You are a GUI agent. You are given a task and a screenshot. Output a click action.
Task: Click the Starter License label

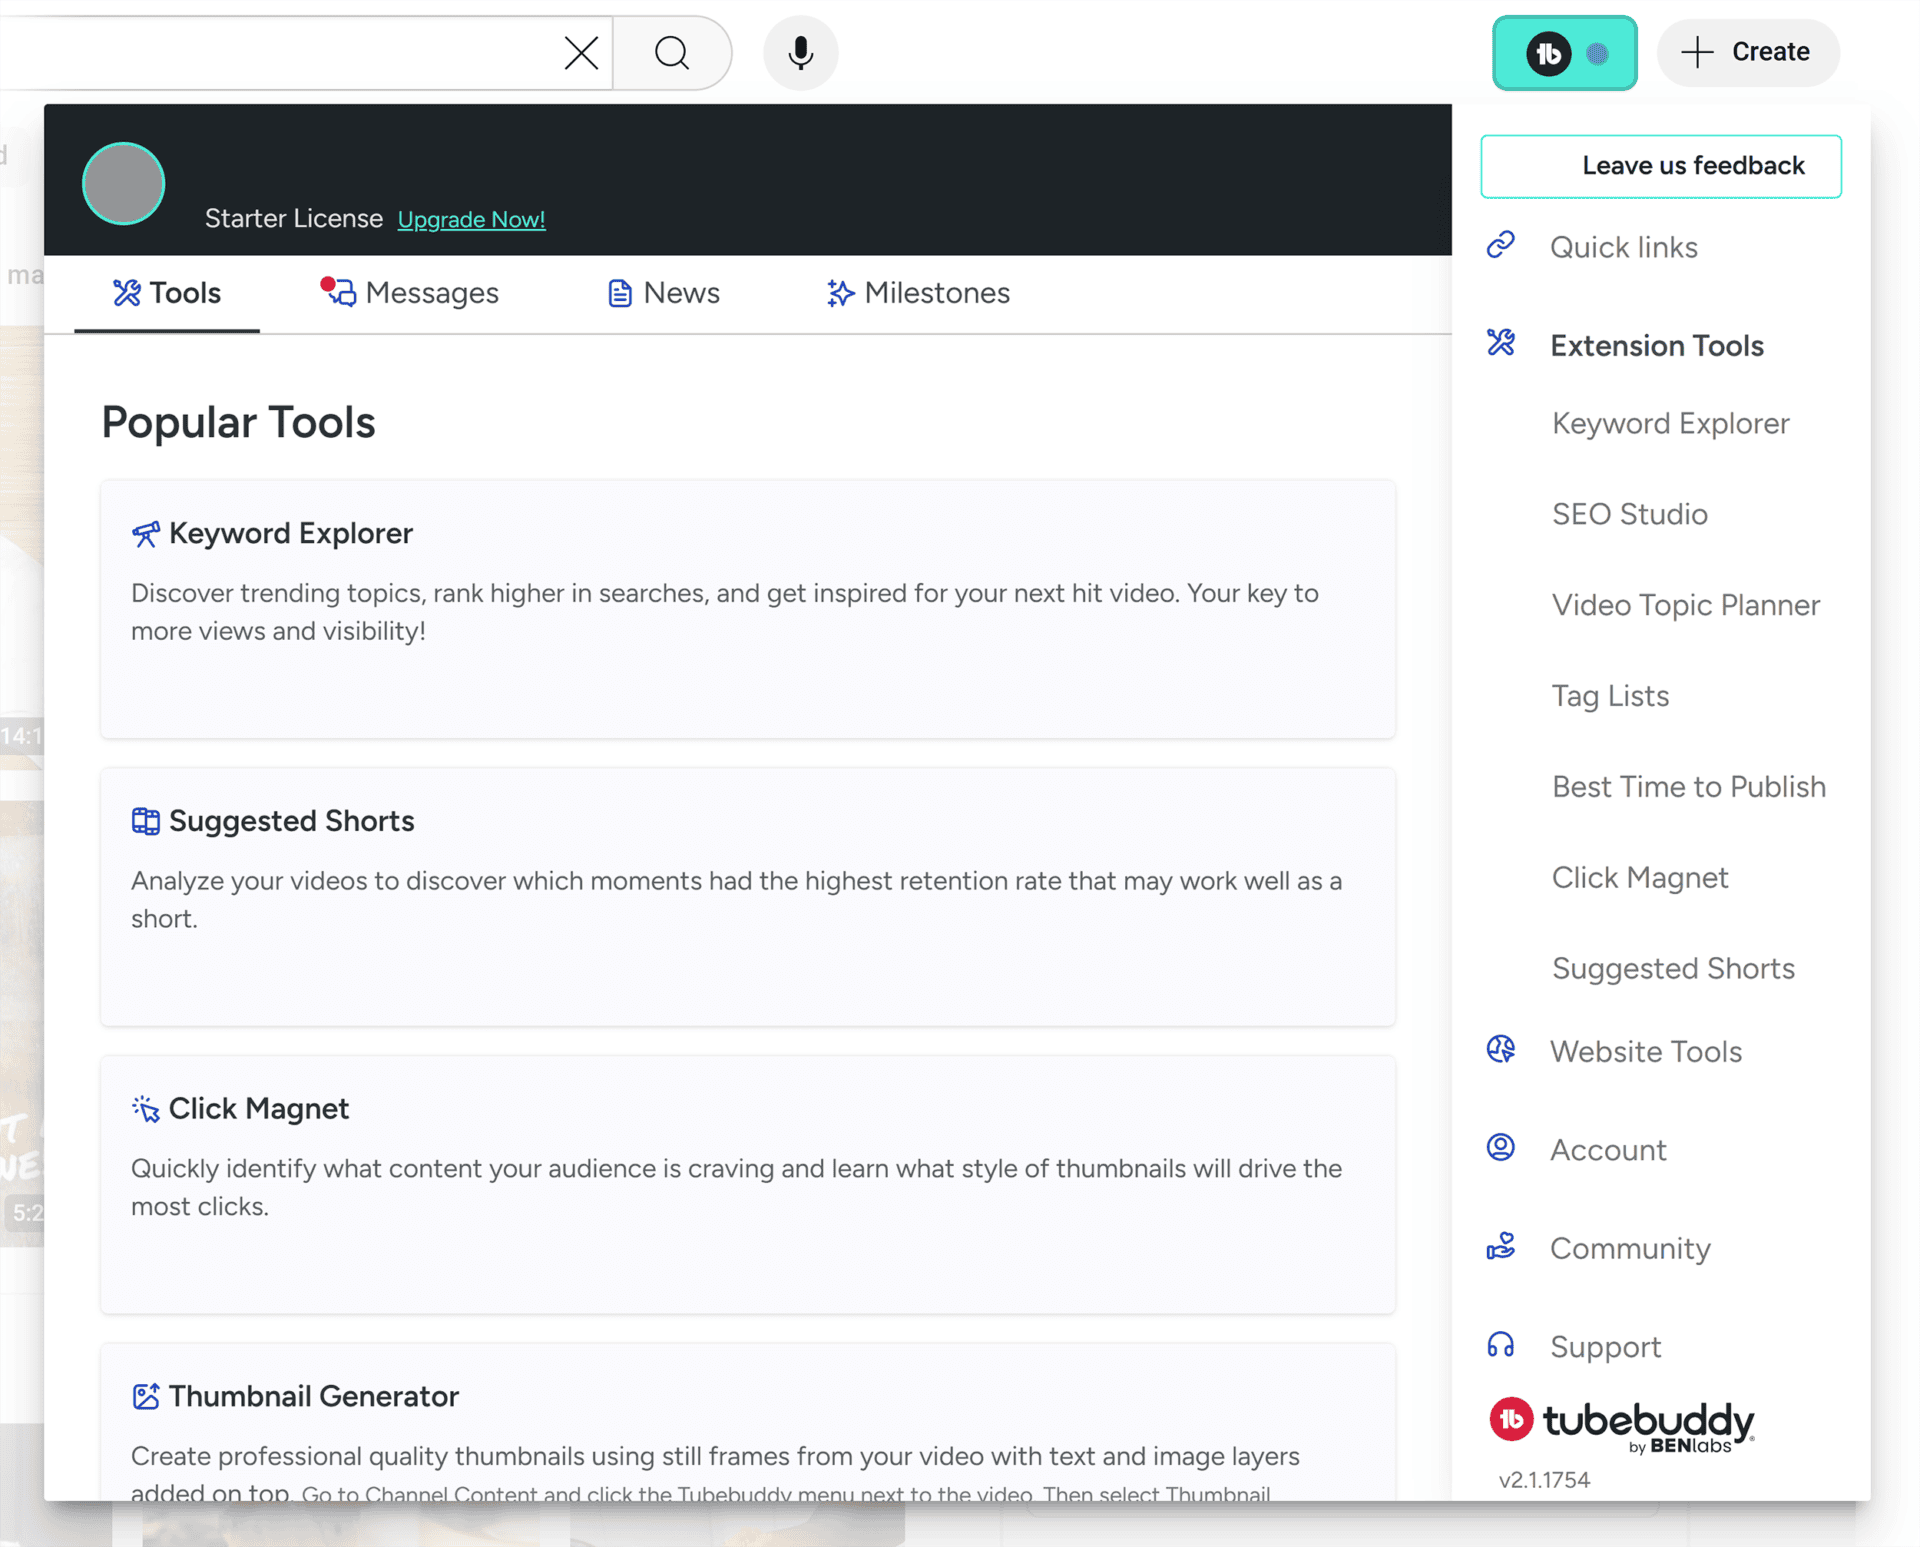pyautogui.click(x=294, y=219)
